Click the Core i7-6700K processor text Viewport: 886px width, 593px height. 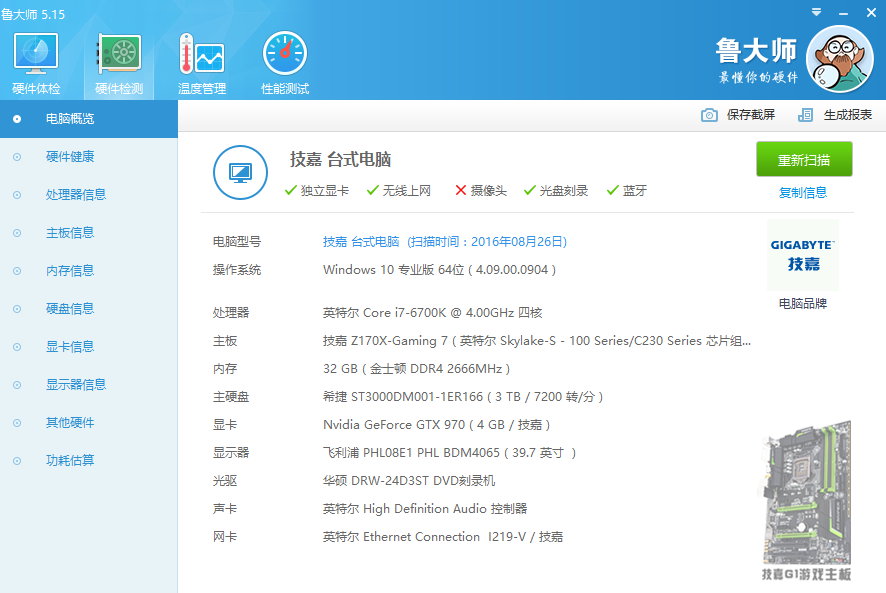(x=433, y=313)
